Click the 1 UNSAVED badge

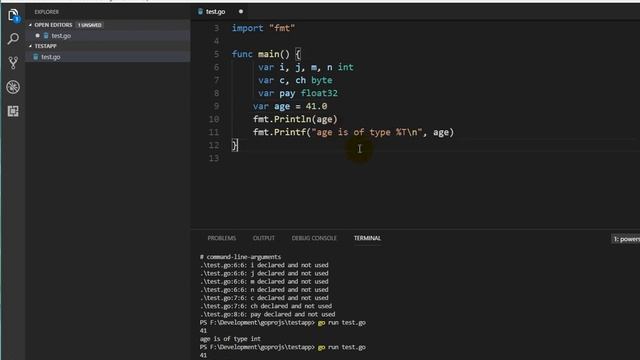pyautogui.click(x=90, y=25)
